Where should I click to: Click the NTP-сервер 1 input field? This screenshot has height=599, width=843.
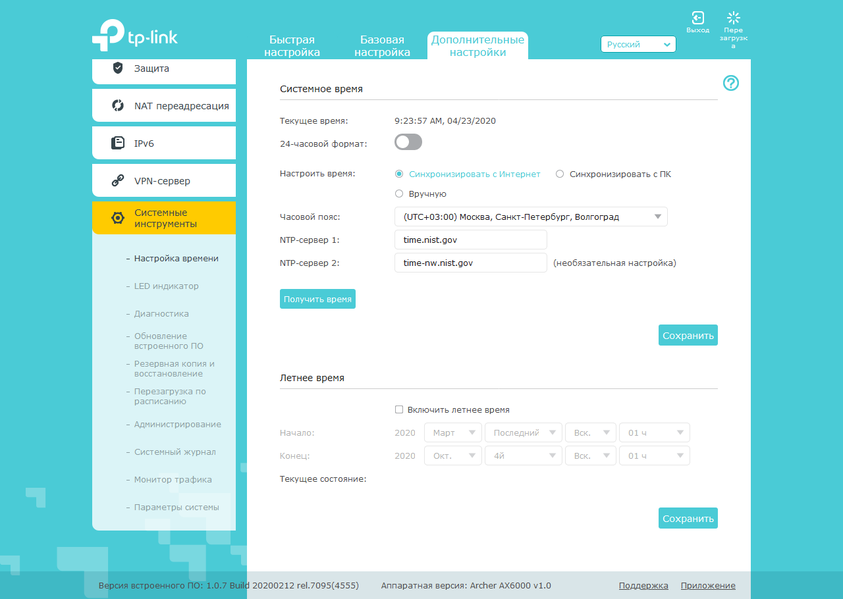pyautogui.click(x=470, y=240)
